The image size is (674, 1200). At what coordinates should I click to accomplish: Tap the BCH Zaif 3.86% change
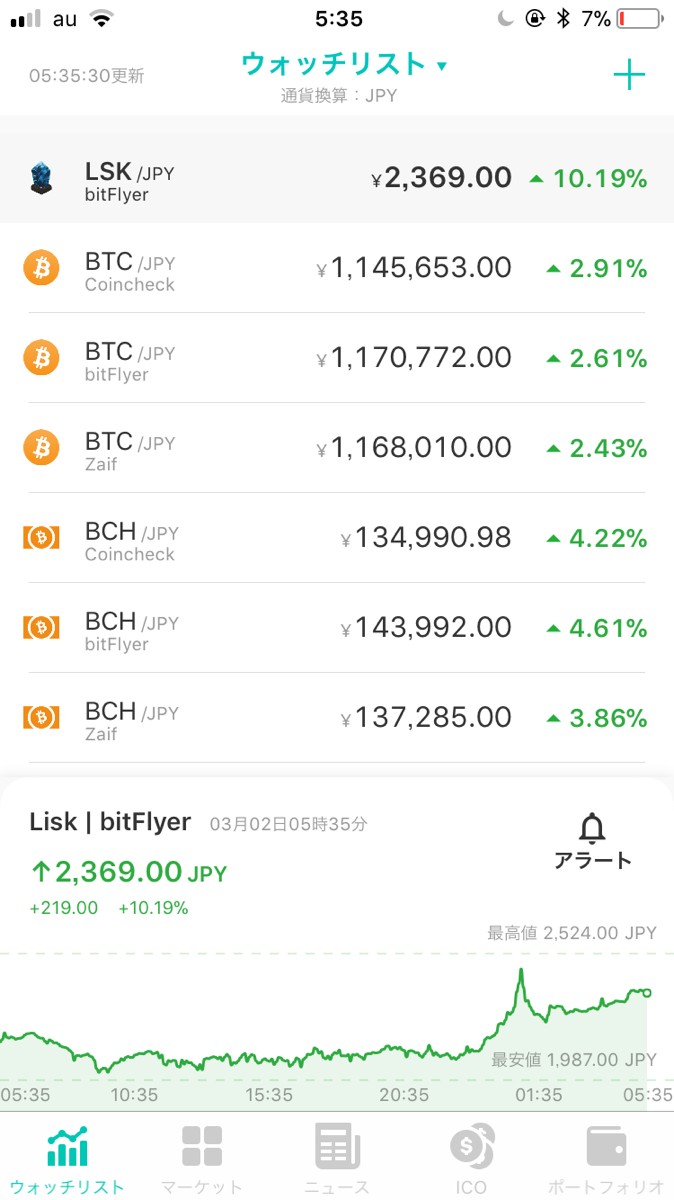point(597,718)
